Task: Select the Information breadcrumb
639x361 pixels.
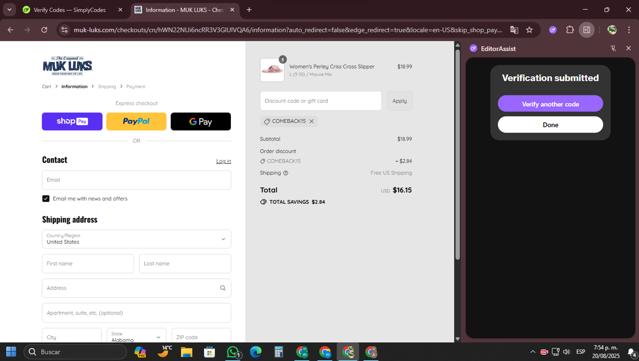Action: coord(74,86)
